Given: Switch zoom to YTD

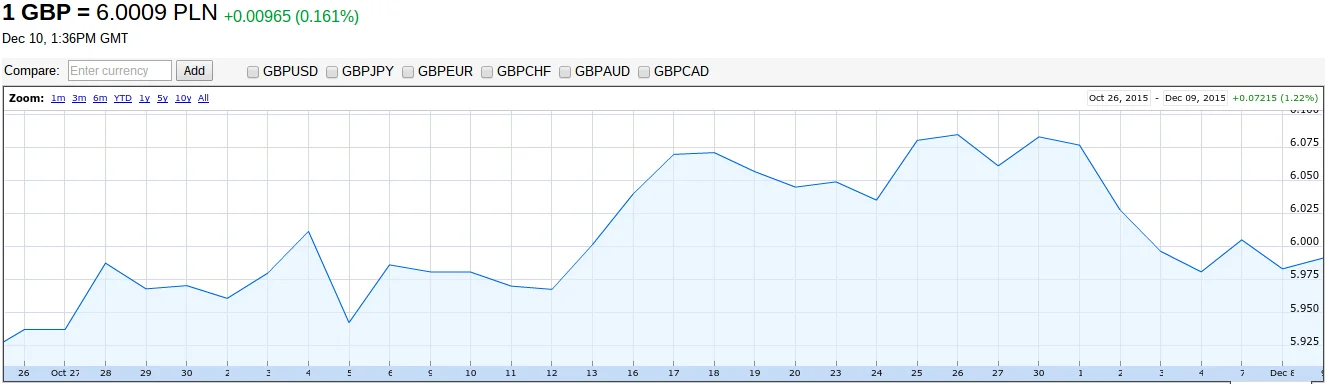Looking at the screenshot, I should point(122,99).
